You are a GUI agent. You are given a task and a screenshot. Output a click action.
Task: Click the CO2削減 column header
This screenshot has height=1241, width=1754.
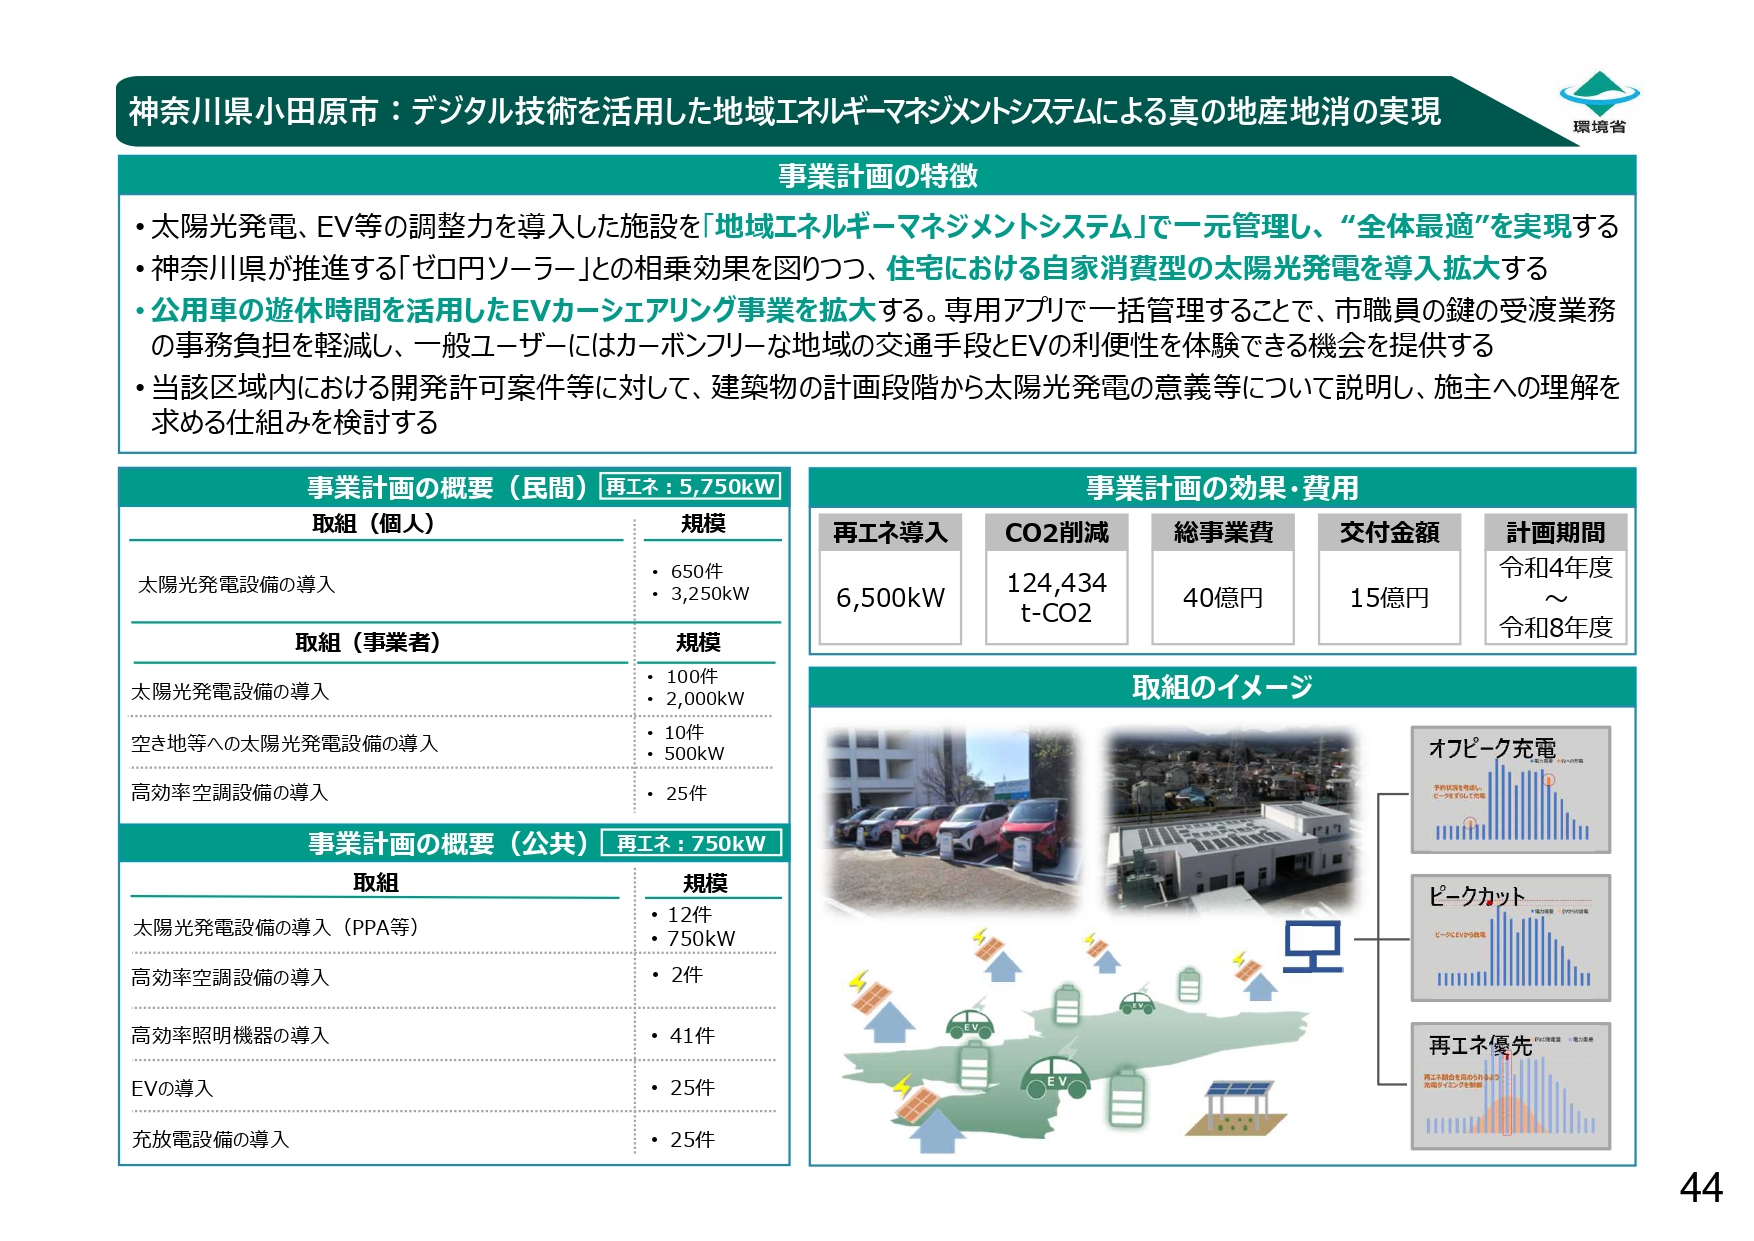(x=1057, y=532)
